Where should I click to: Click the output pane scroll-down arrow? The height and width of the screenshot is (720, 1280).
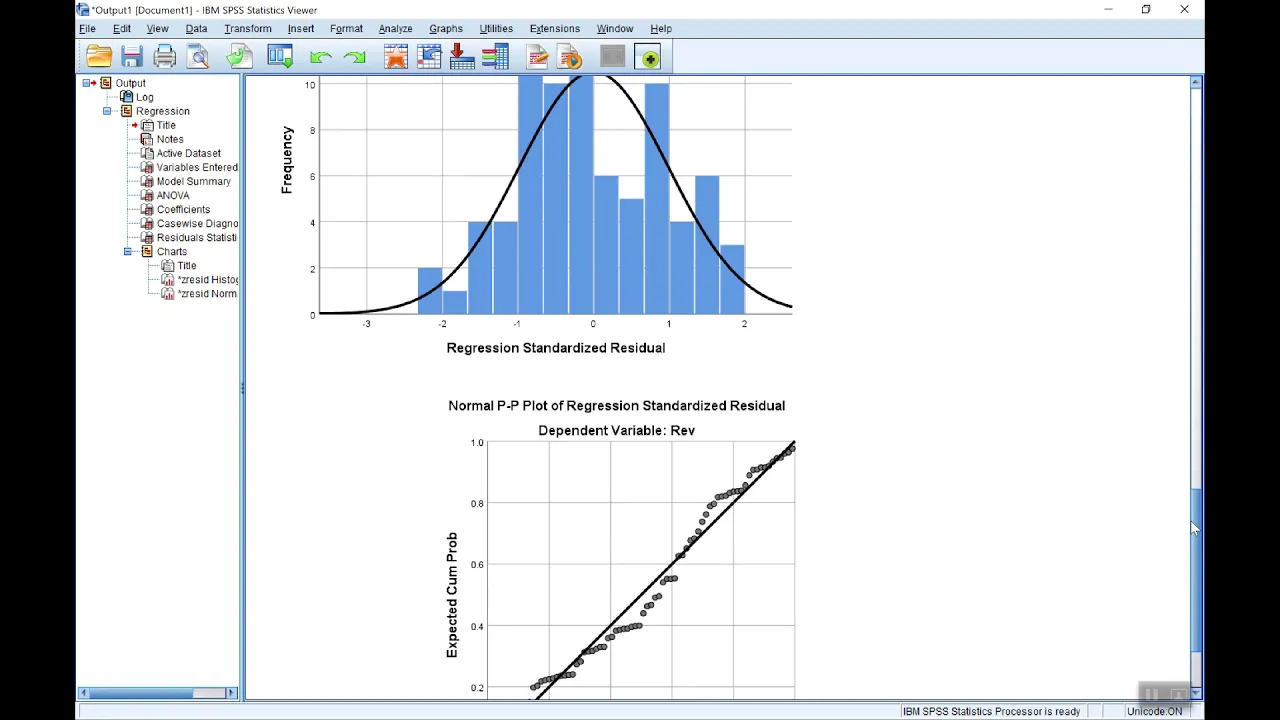pyautogui.click(x=1196, y=693)
